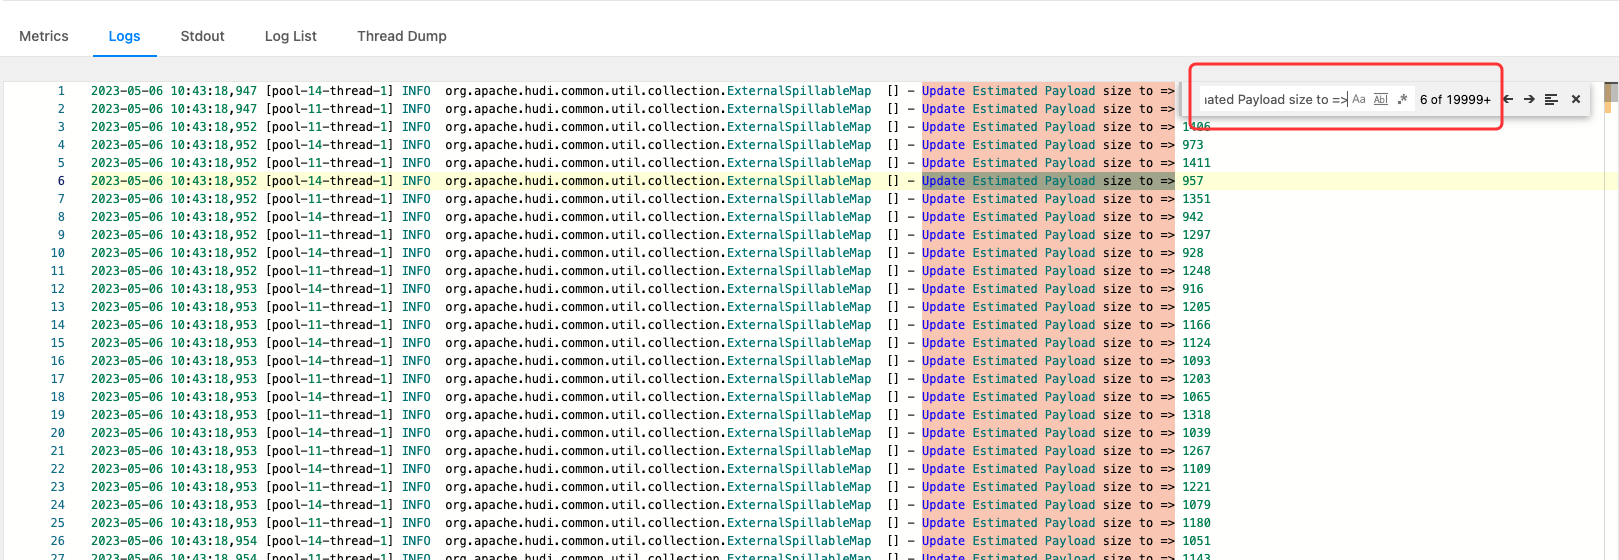Click payload value 1166 on line 14
Viewport: 1619px width, 560px height.
click(1196, 325)
